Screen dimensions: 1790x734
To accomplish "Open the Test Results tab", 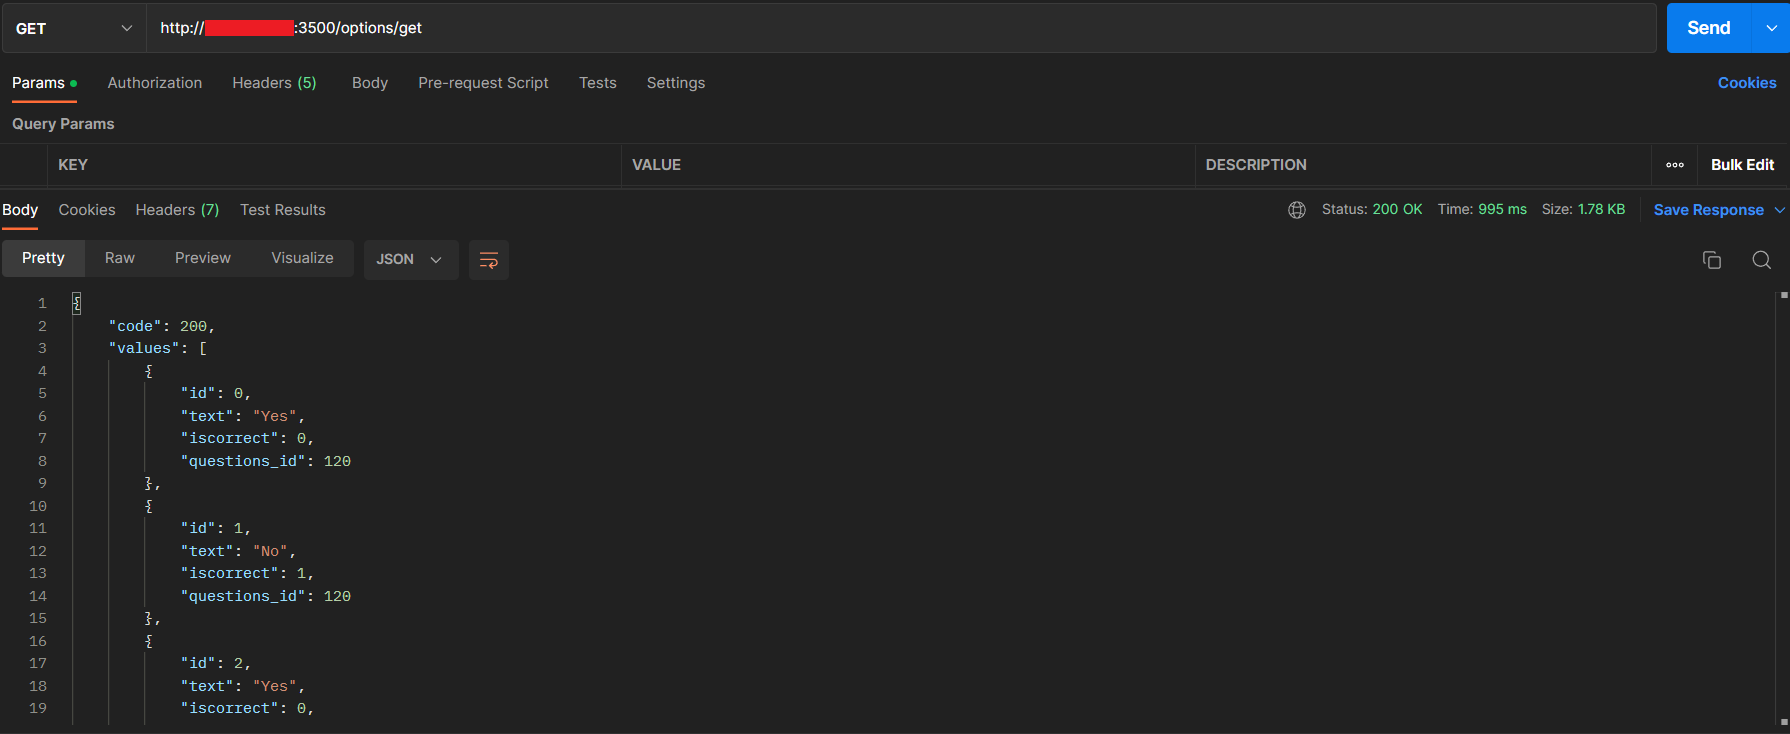I will pyautogui.click(x=283, y=210).
